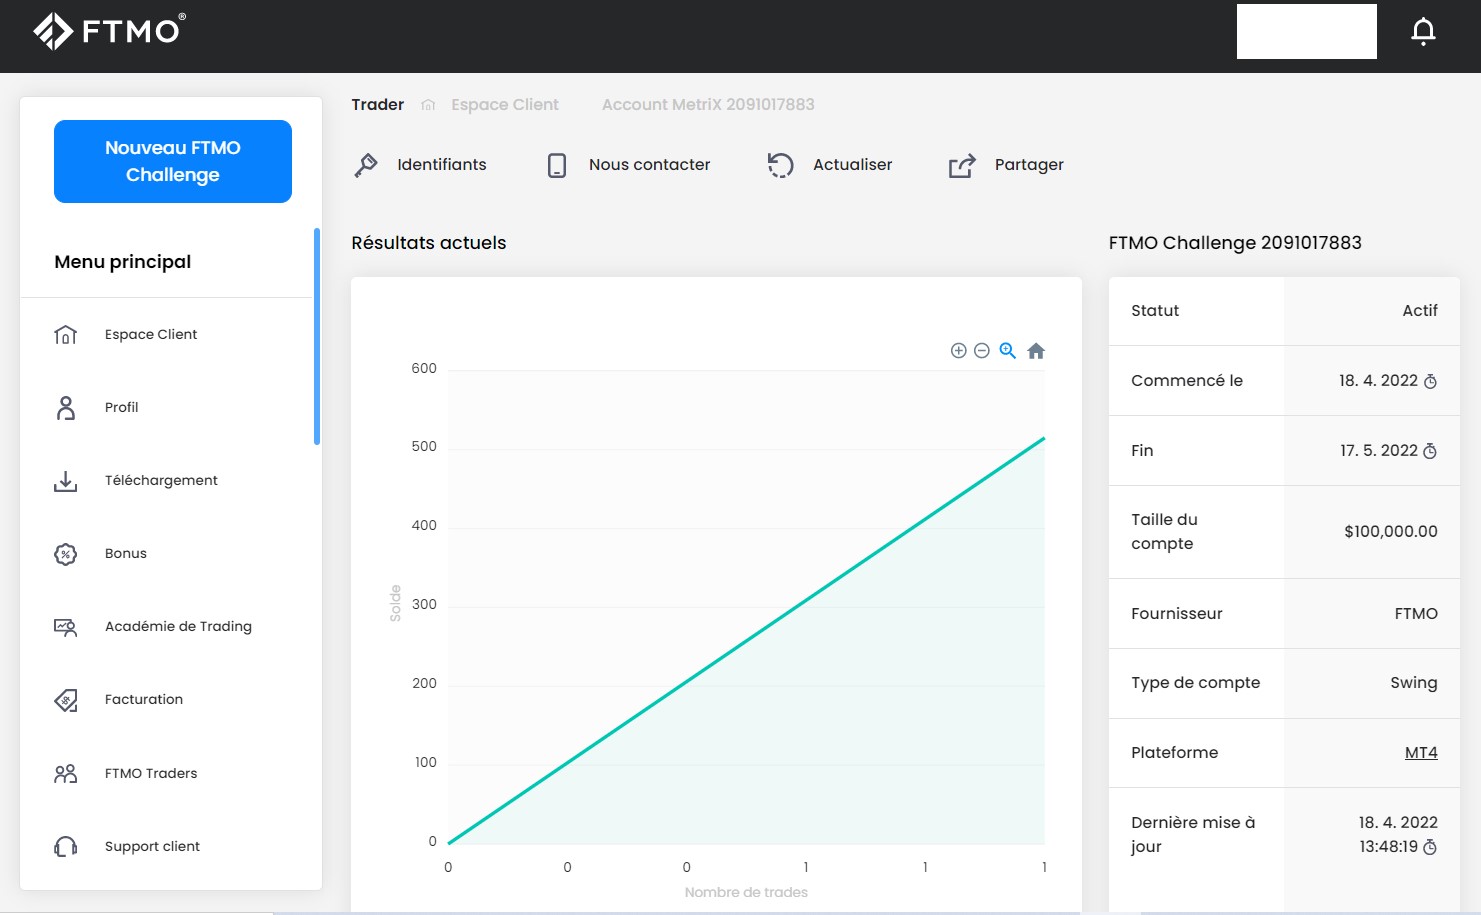Open Espace Client in sidebar menu
Image resolution: width=1481 pixels, height=915 pixels.
click(150, 335)
